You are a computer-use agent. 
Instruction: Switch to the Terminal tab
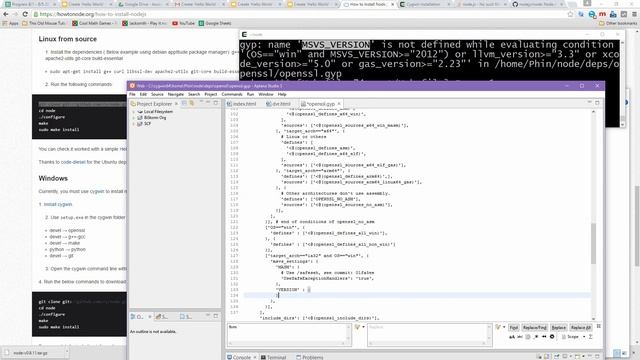click(273, 357)
